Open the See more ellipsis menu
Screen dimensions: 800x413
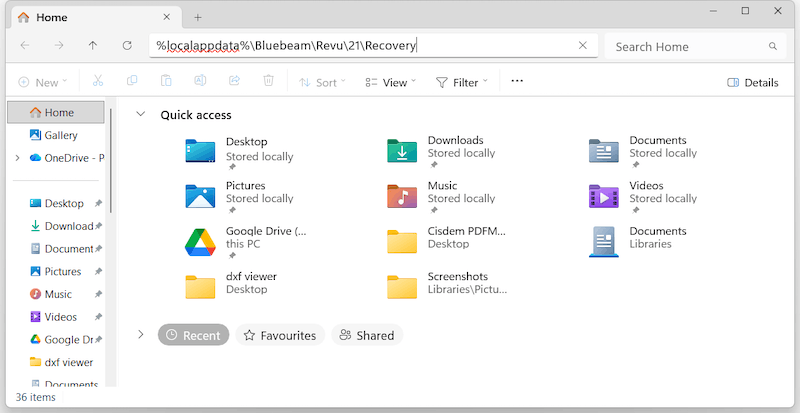point(517,81)
